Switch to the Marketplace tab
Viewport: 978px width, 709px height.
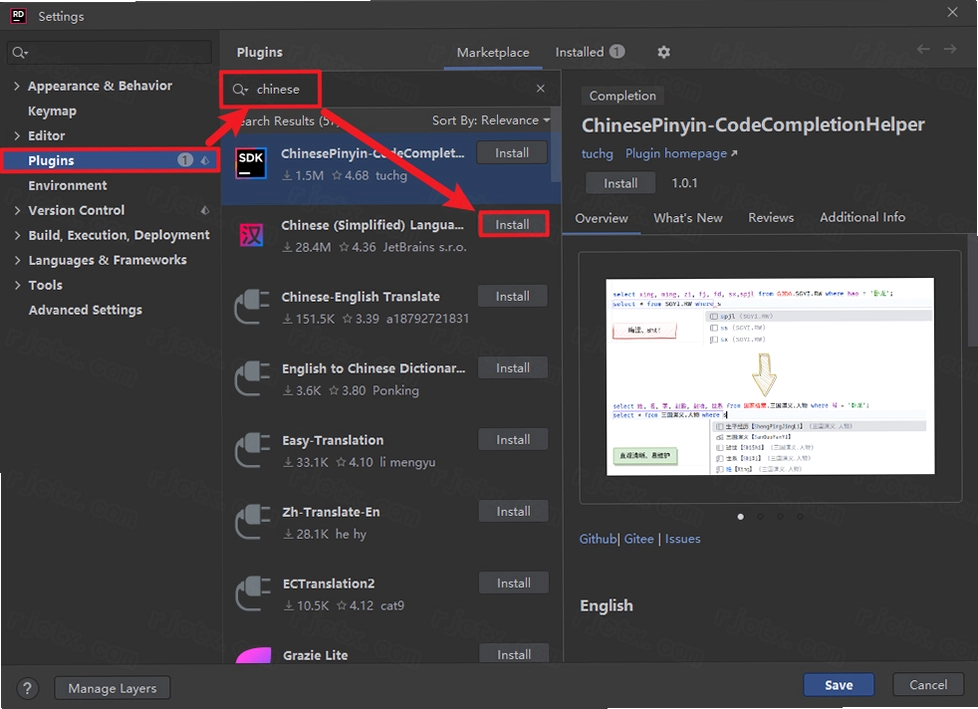(493, 52)
